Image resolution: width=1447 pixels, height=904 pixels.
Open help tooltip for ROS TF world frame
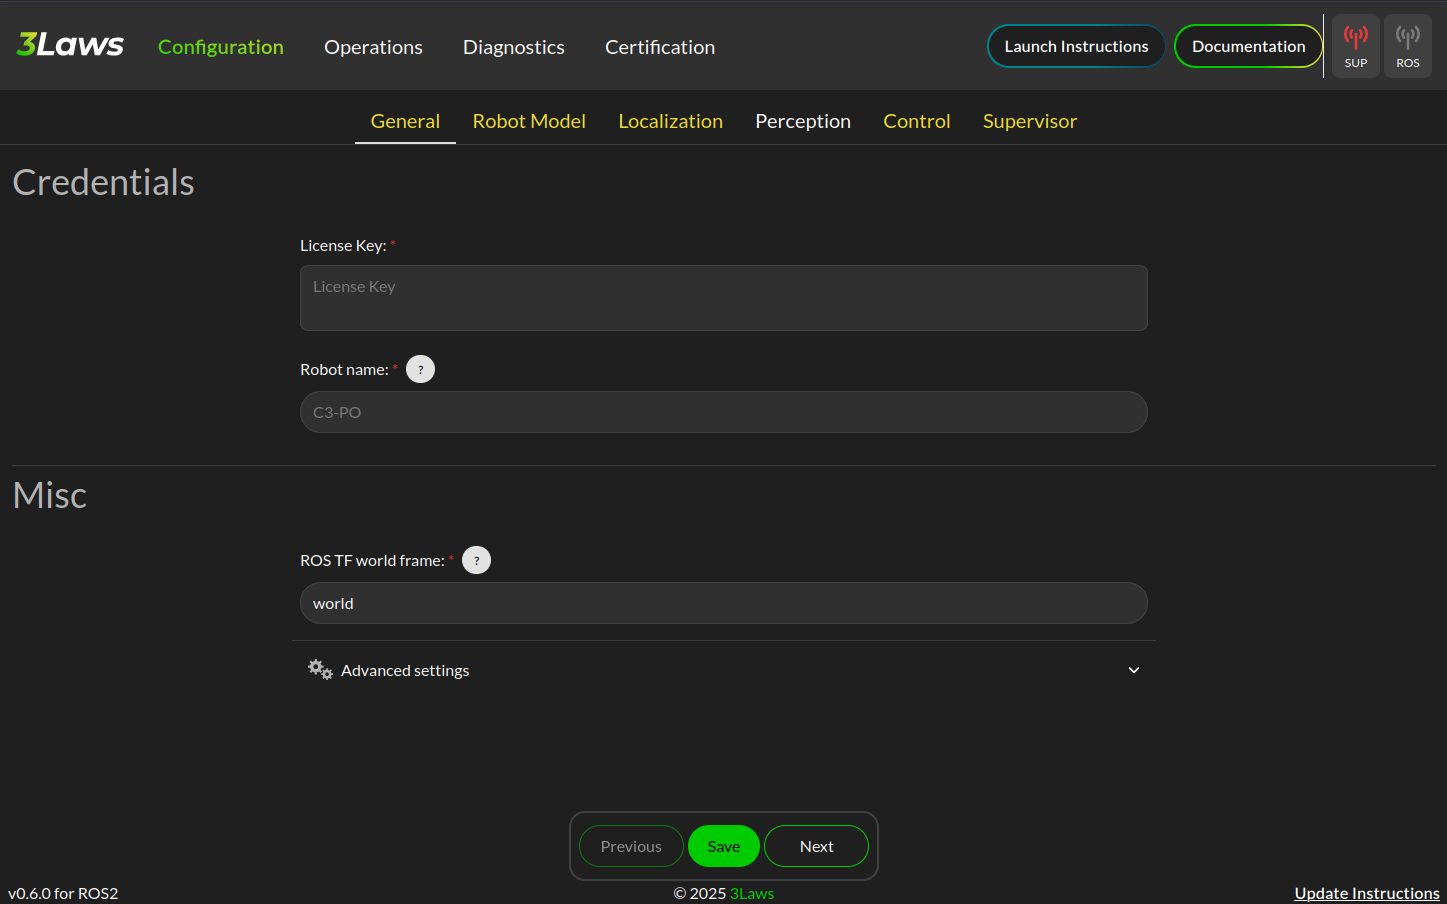coord(476,560)
